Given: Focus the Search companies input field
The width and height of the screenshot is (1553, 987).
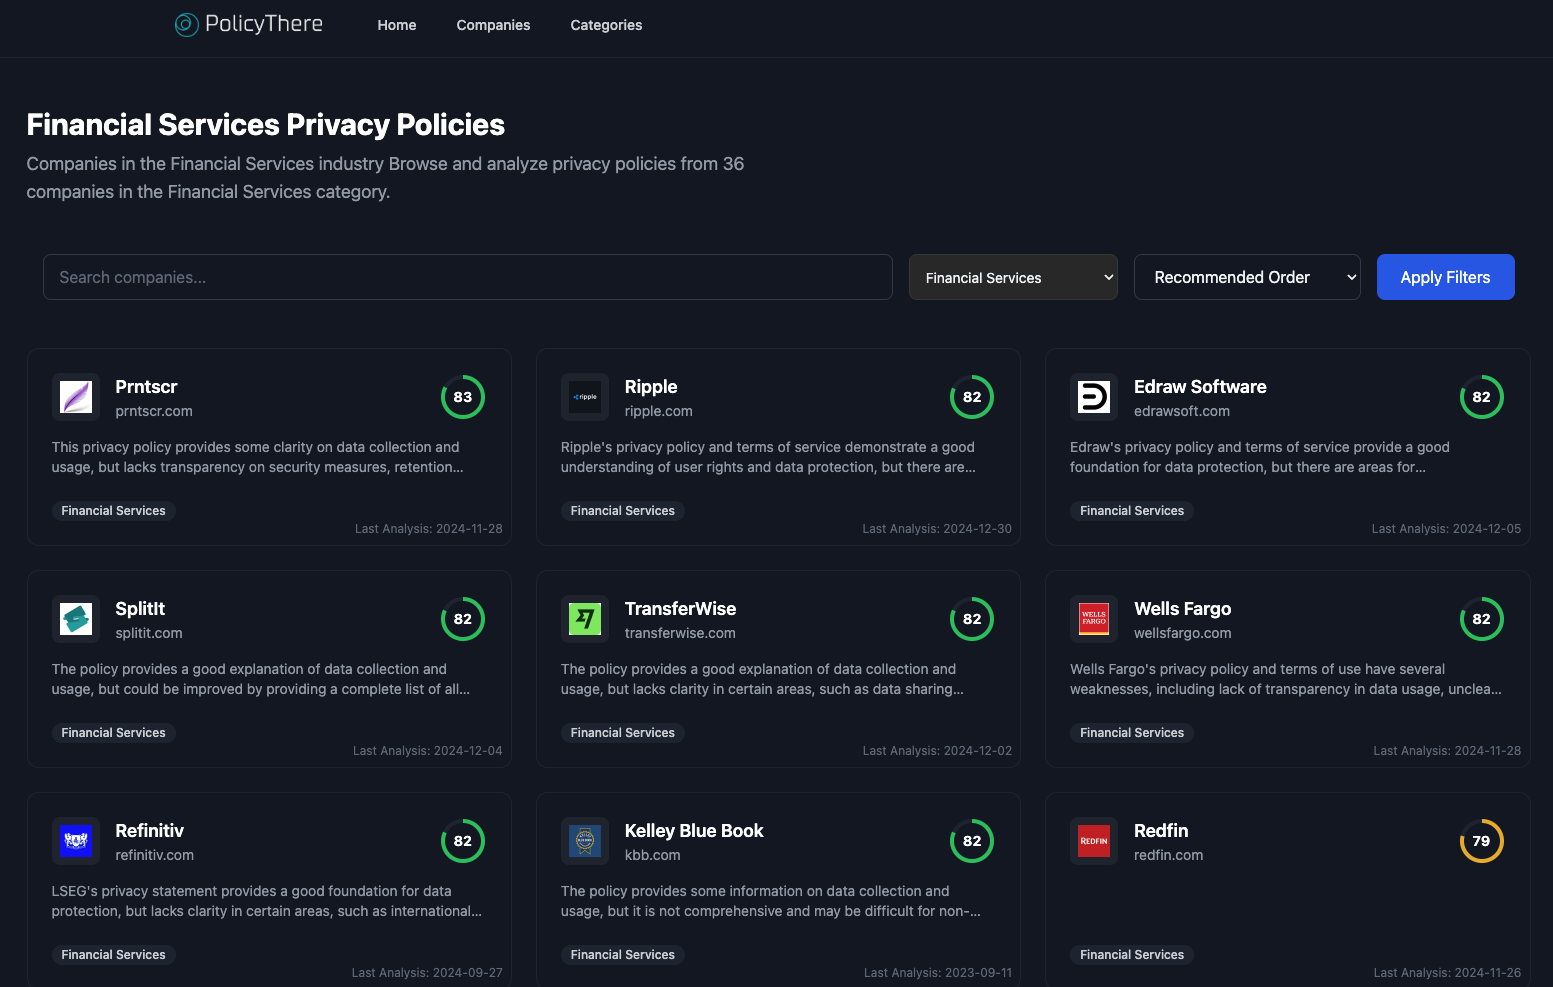Looking at the screenshot, I should (x=468, y=277).
